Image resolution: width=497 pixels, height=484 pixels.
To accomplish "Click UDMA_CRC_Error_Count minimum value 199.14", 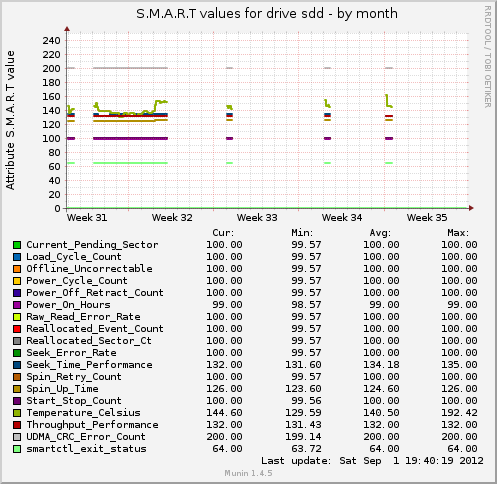I will coord(303,437).
